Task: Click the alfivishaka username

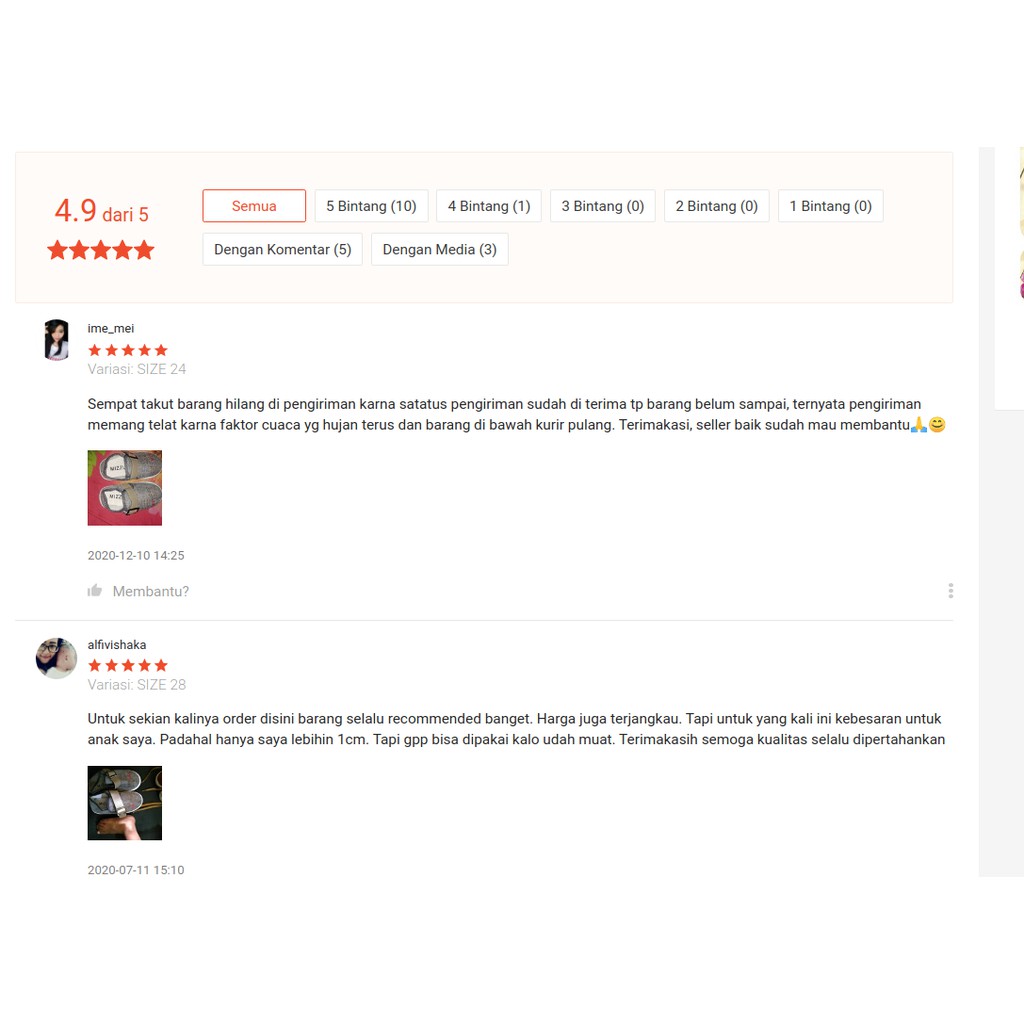Action: 117,645
